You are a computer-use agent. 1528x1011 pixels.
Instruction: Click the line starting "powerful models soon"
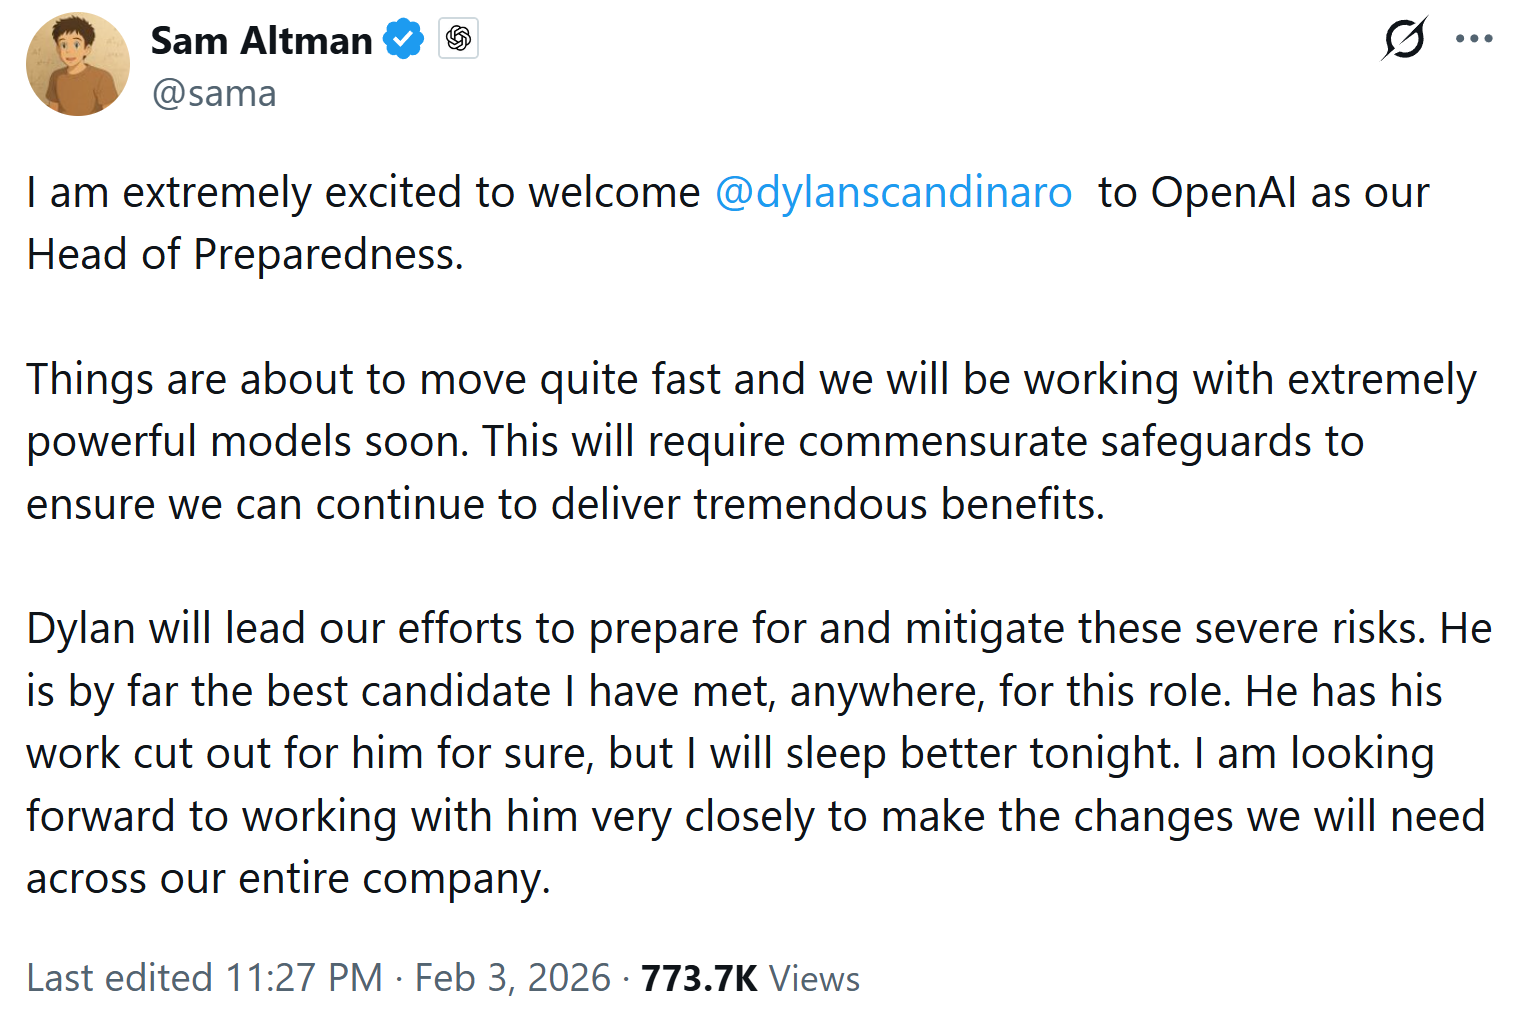pyautogui.click(x=695, y=441)
